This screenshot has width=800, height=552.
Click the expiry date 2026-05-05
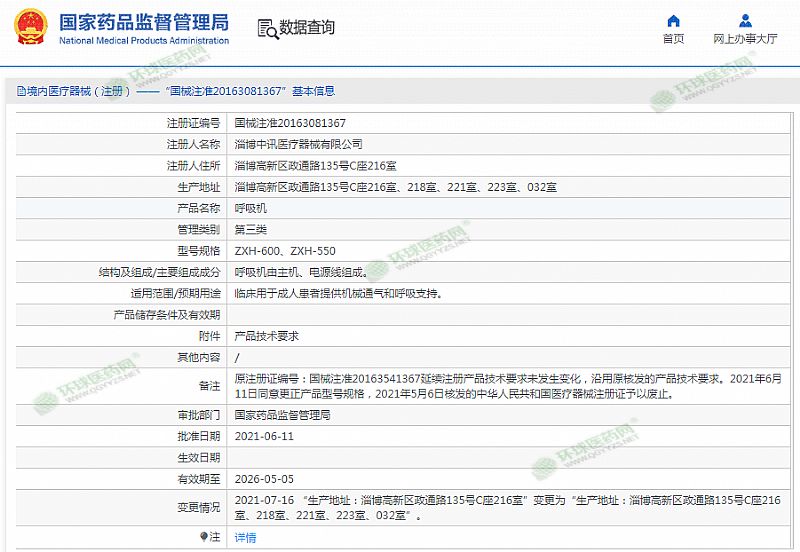tap(264, 478)
